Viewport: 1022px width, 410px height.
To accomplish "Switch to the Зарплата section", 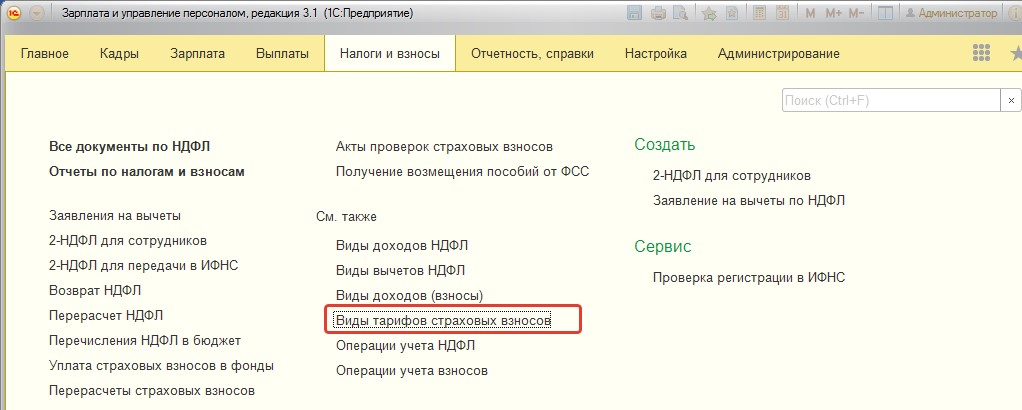I will tap(197, 54).
